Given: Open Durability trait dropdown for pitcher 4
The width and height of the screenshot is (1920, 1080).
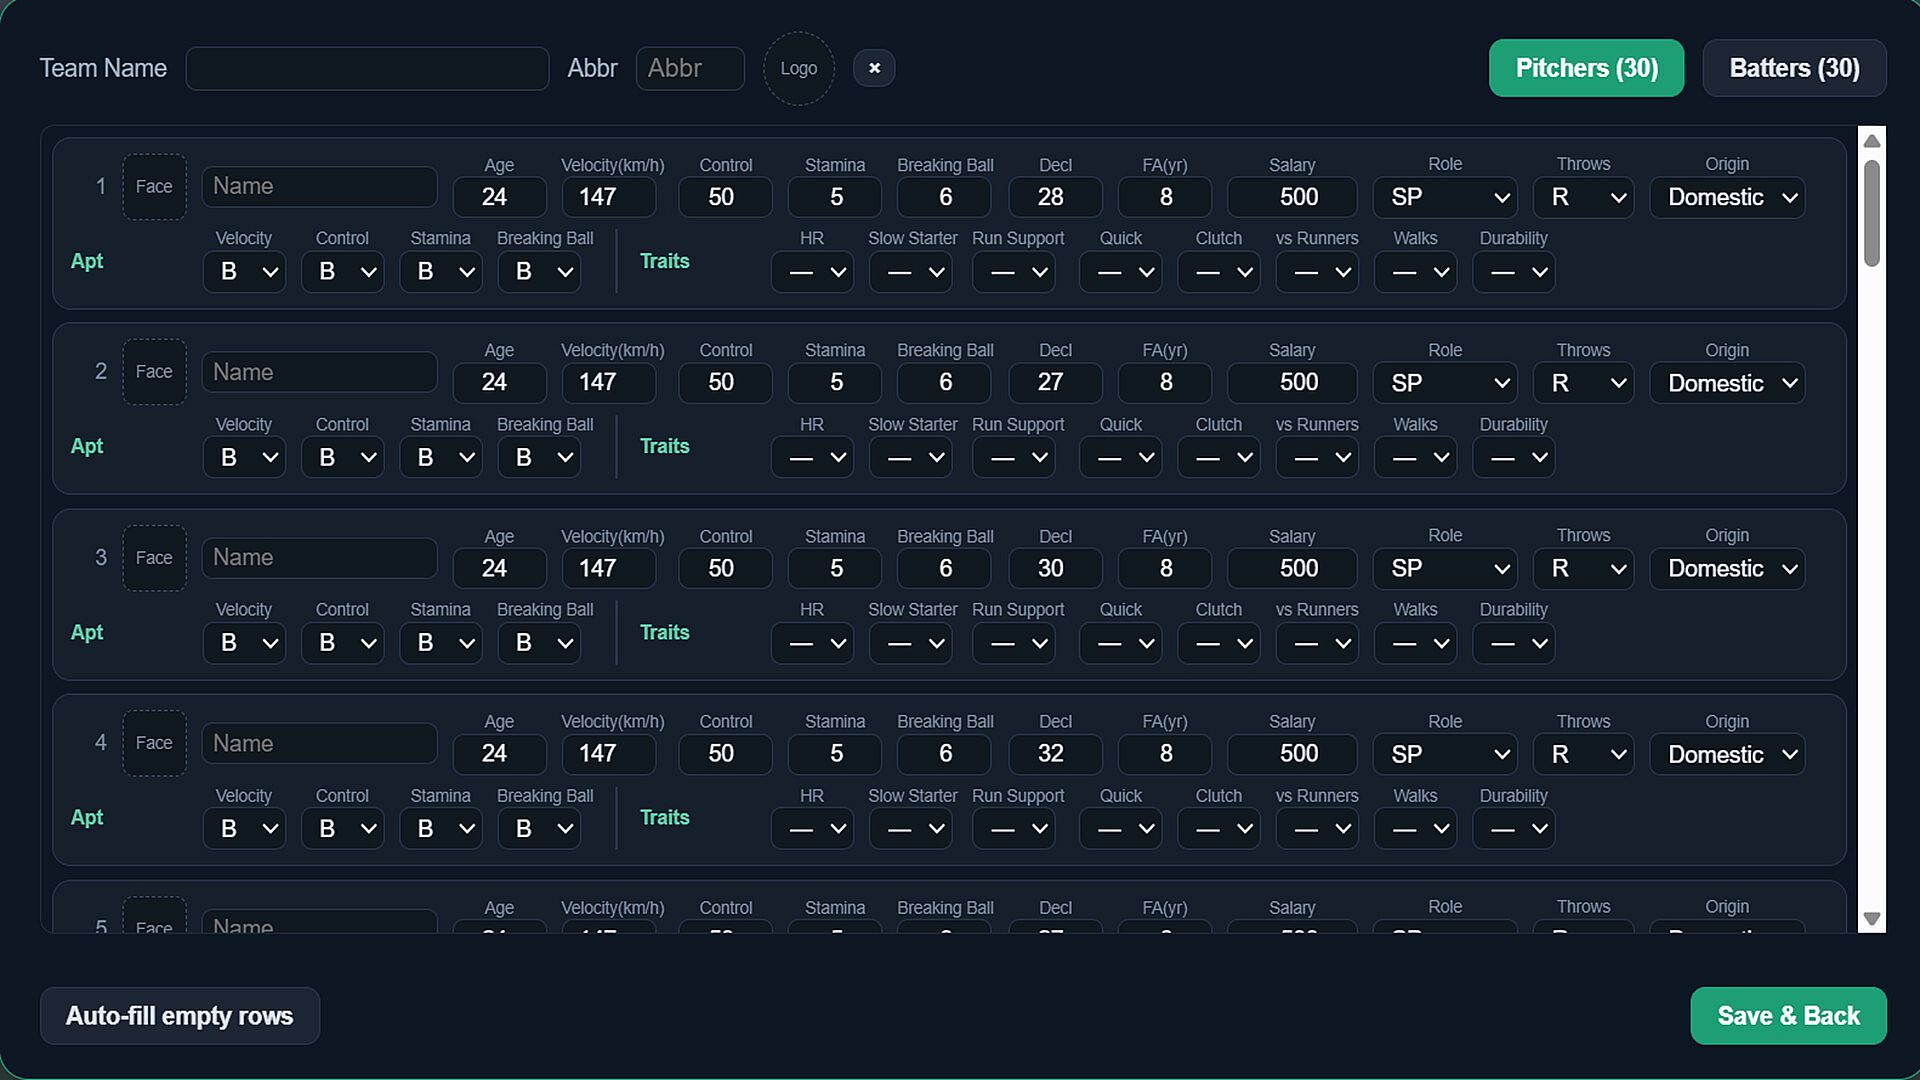Looking at the screenshot, I should coord(1513,828).
